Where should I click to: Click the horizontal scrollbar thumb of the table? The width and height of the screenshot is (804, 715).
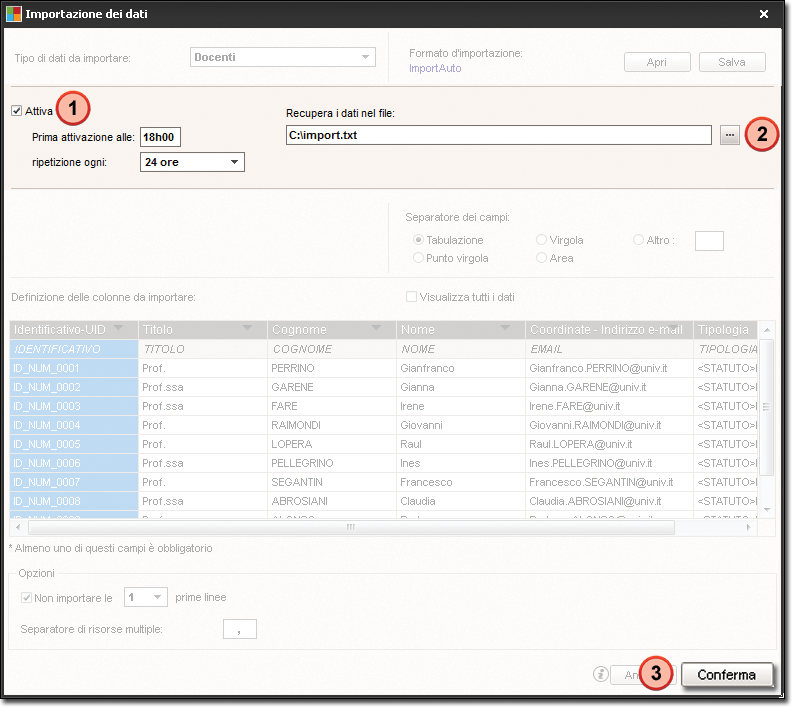(x=351, y=527)
